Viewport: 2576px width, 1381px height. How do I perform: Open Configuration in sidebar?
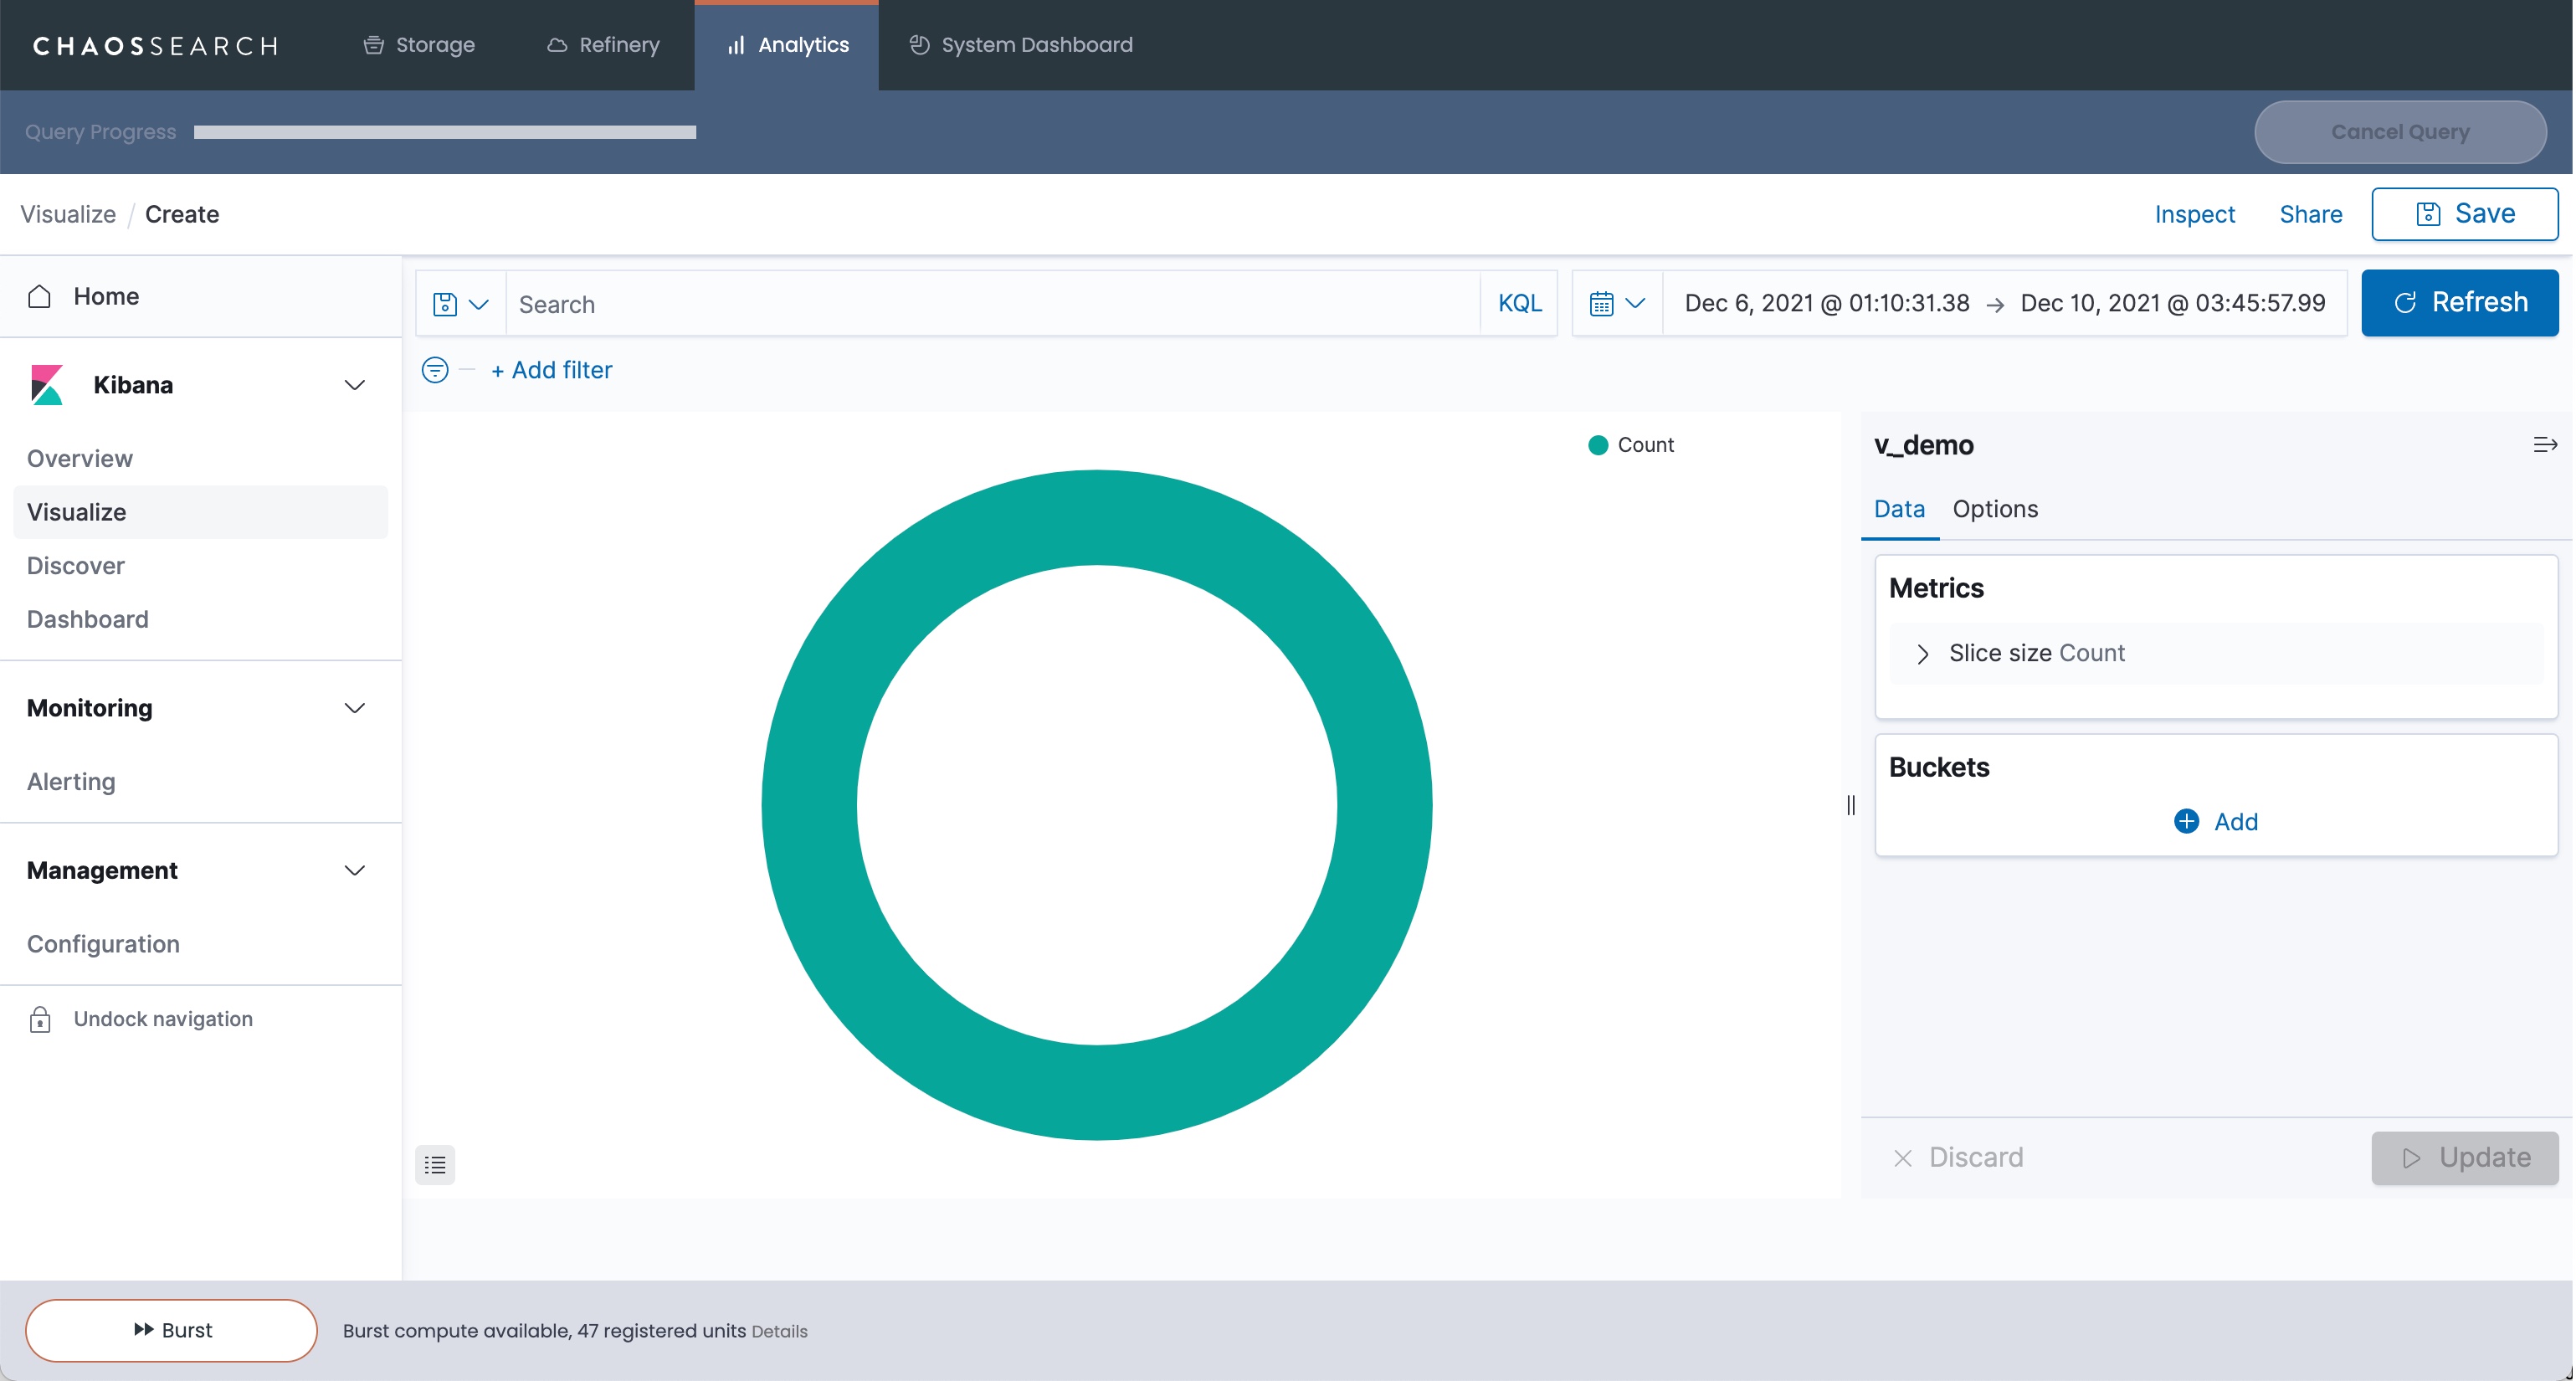pos(103,944)
